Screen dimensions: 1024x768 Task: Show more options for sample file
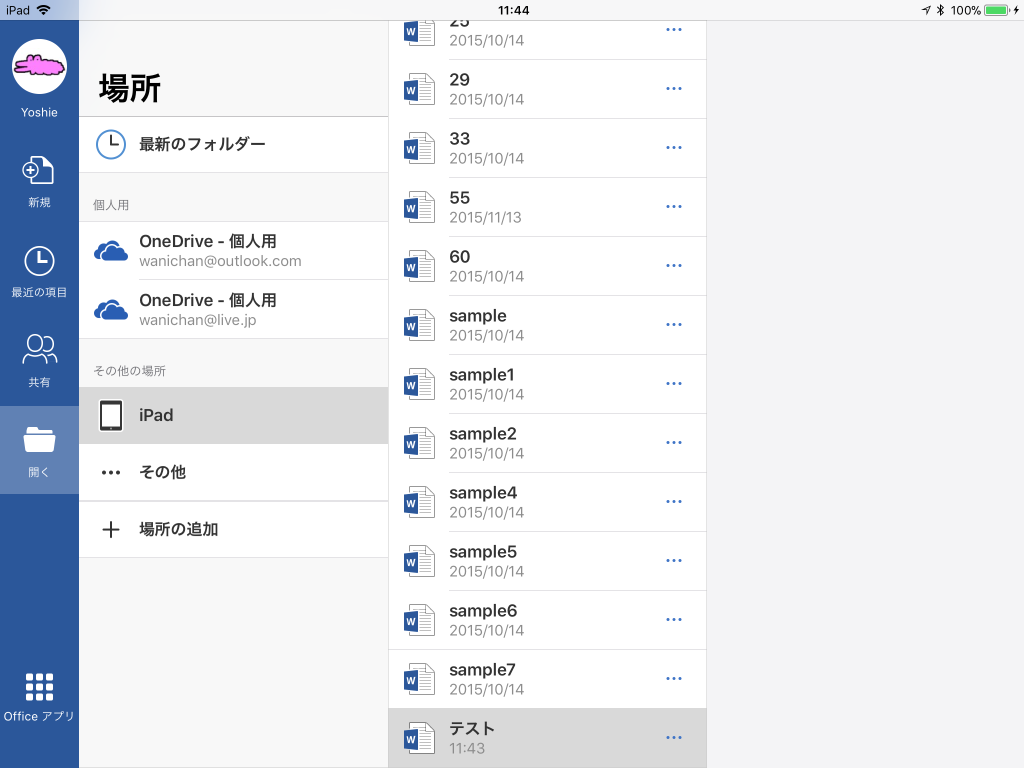point(674,325)
